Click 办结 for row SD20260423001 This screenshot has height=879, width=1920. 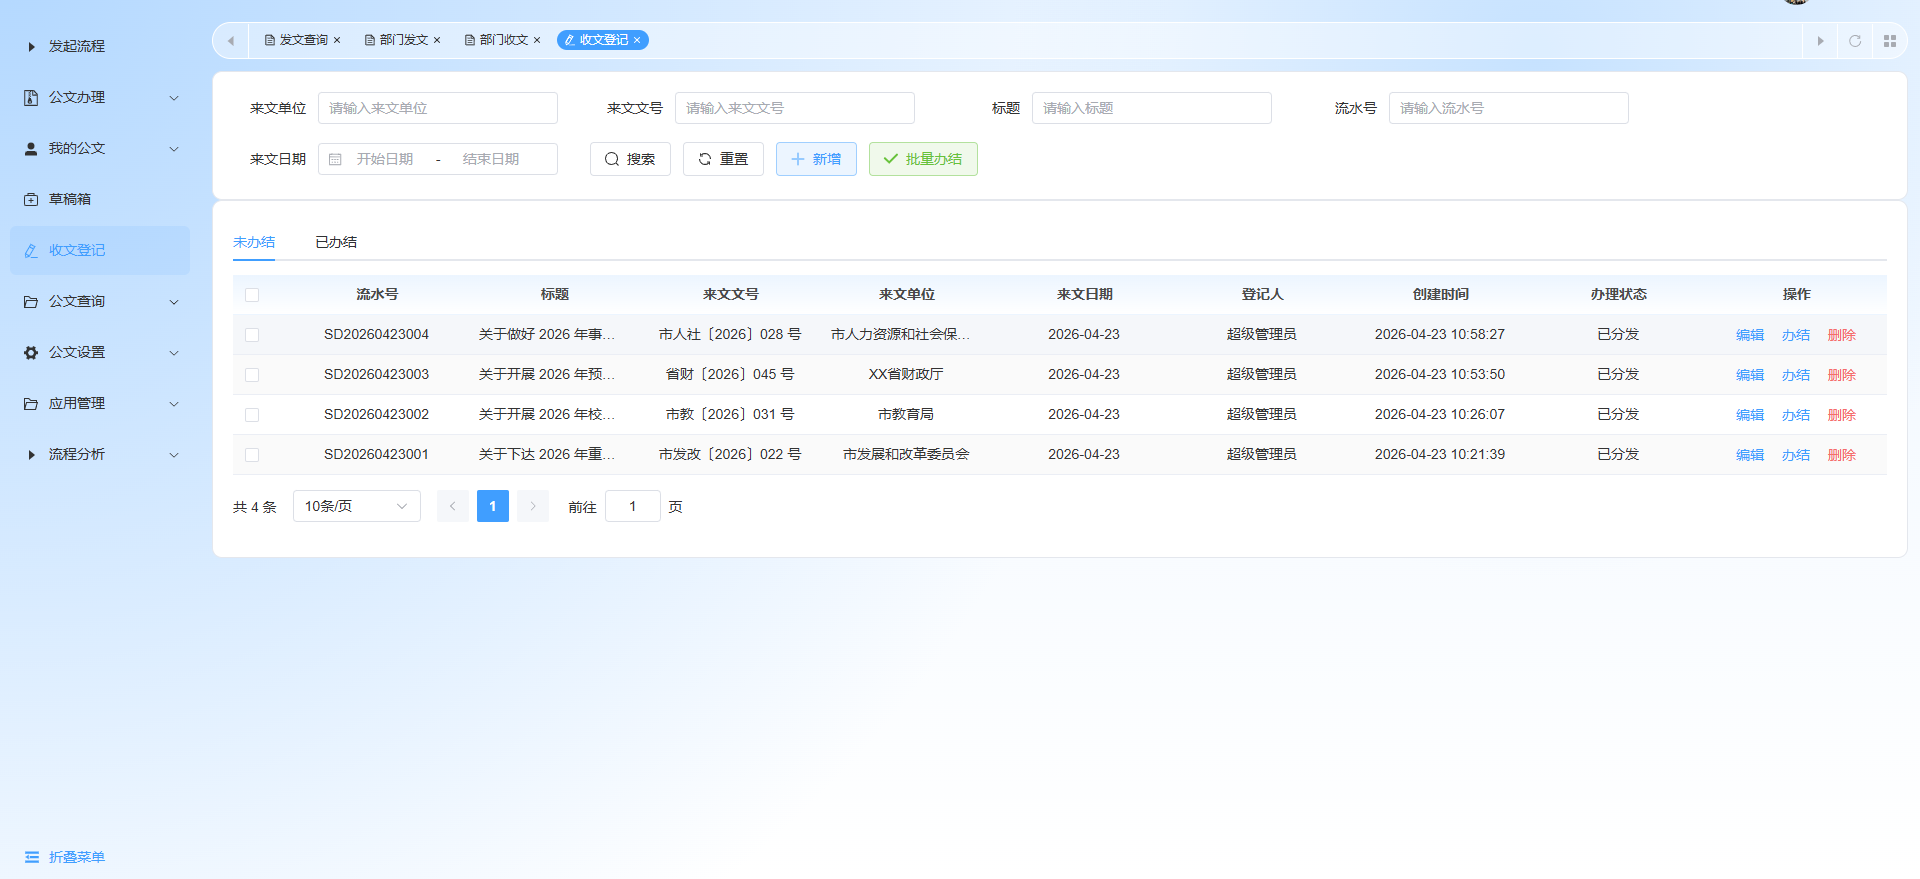tap(1796, 455)
